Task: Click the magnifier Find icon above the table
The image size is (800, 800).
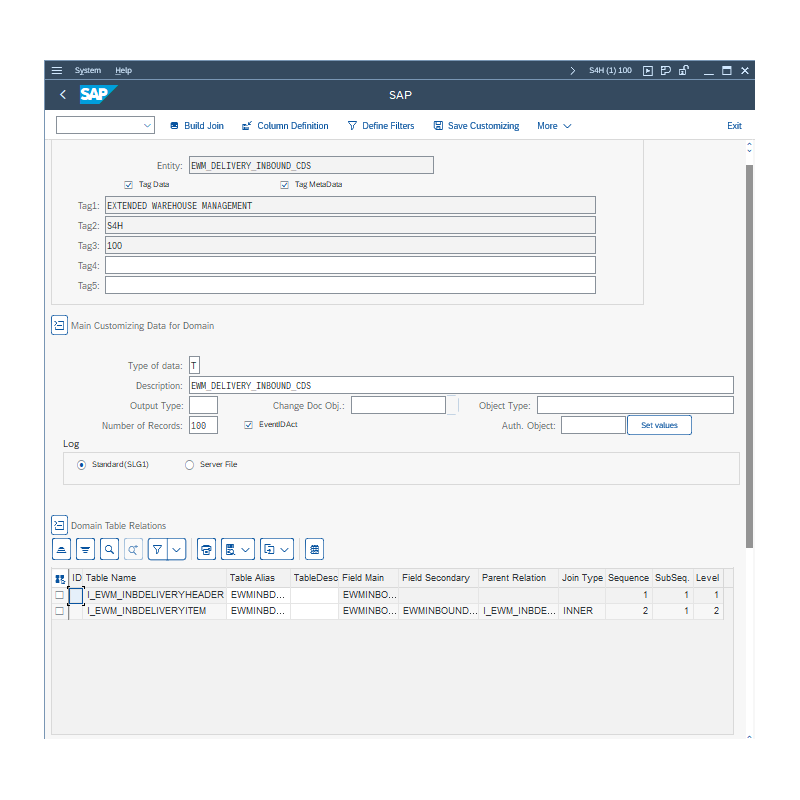Action: [109, 549]
